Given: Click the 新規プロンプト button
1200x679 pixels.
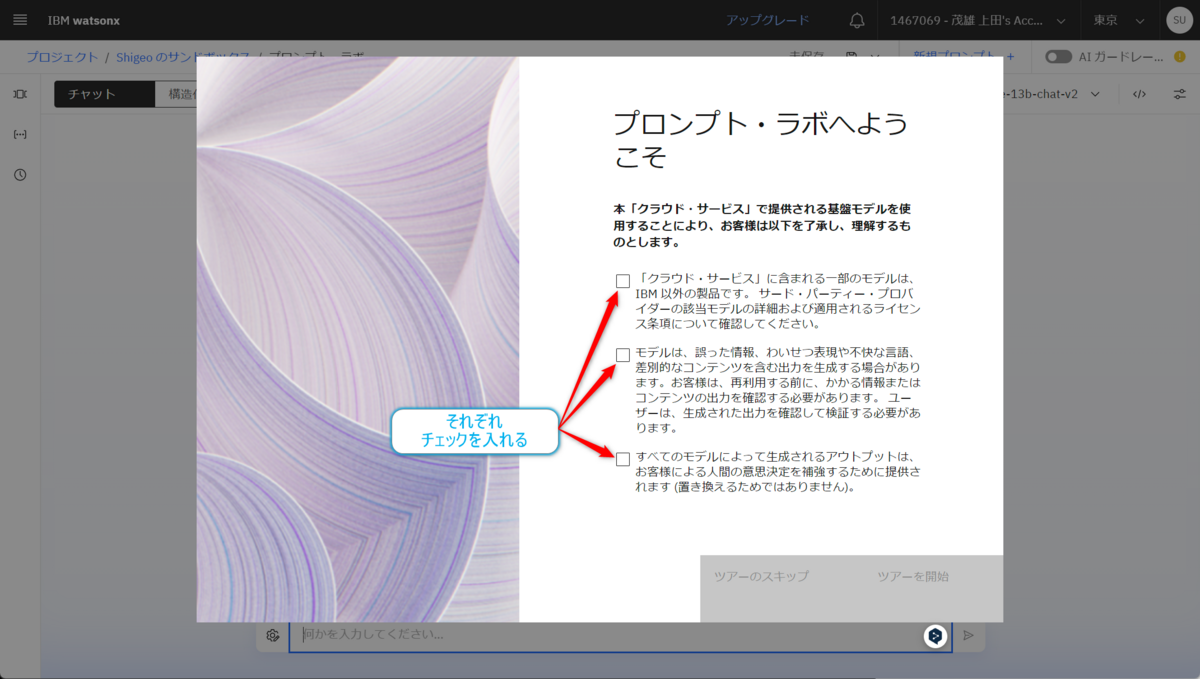Looking at the screenshot, I should [964, 57].
